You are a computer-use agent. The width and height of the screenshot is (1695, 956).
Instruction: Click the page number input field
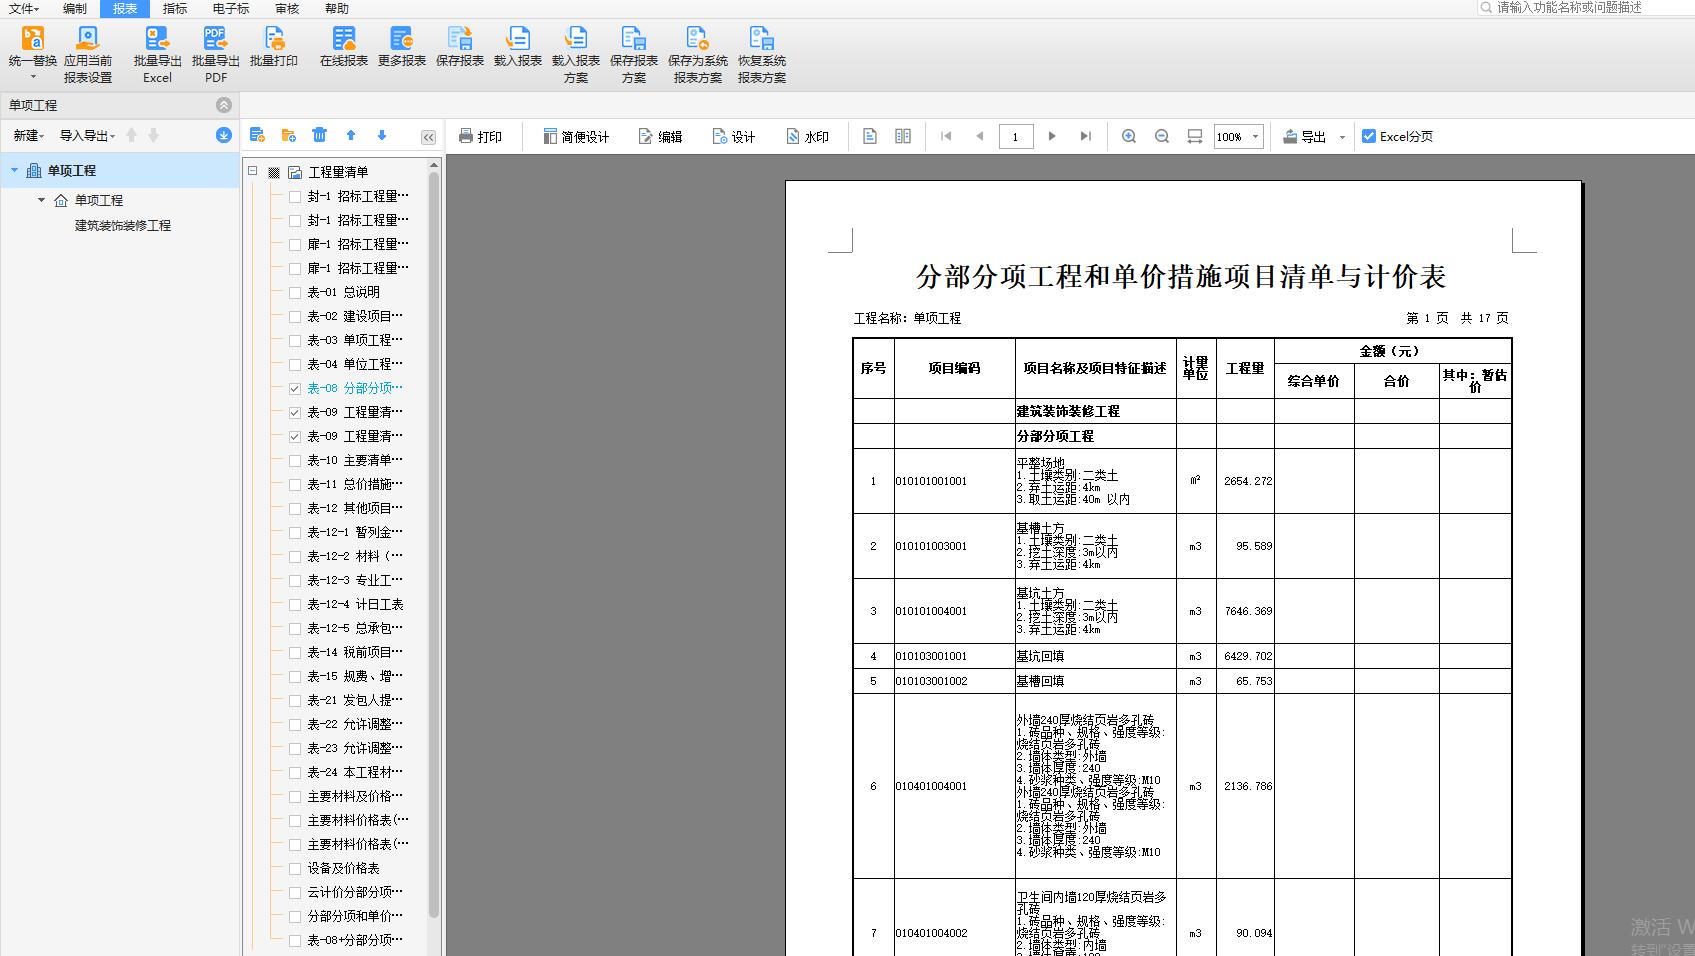click(x=1016, y=136)
